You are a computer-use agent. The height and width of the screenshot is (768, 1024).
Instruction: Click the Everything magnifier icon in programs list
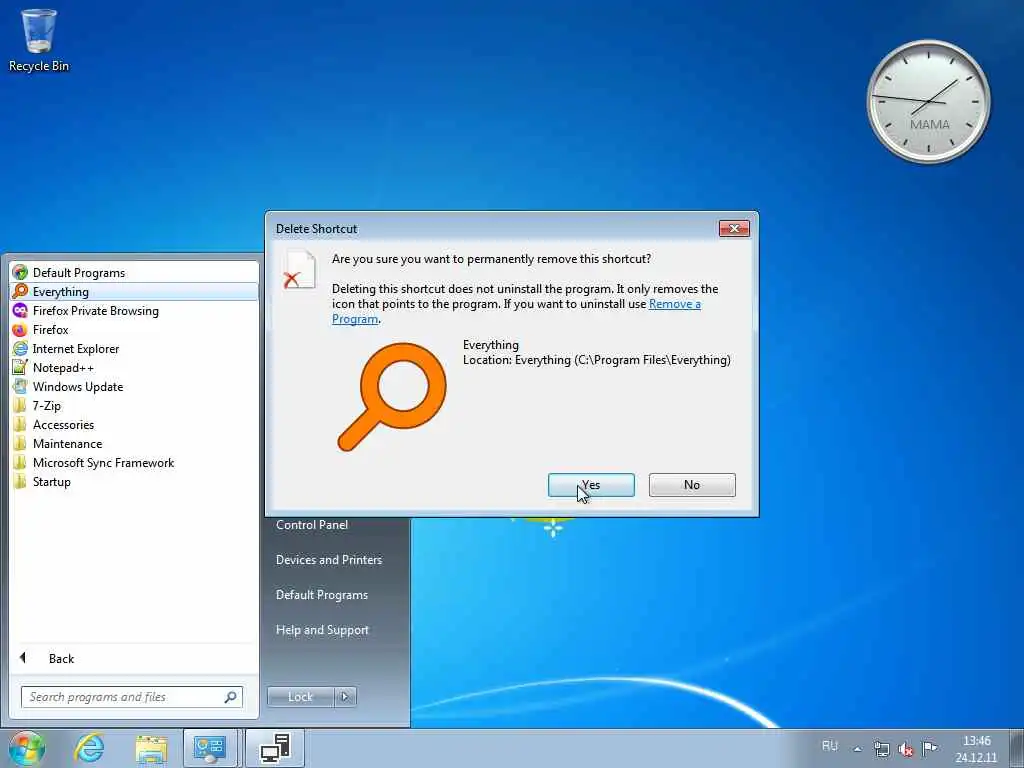[20, 291]
